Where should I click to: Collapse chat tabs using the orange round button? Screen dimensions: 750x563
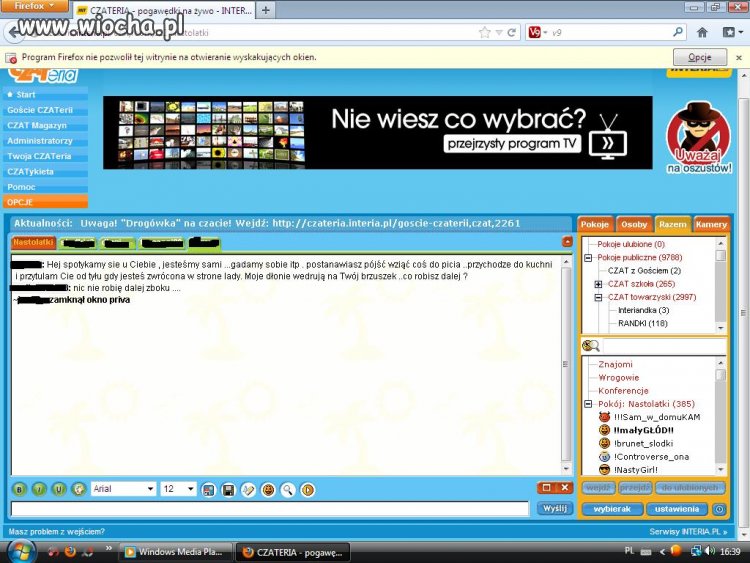coord(567,242)
